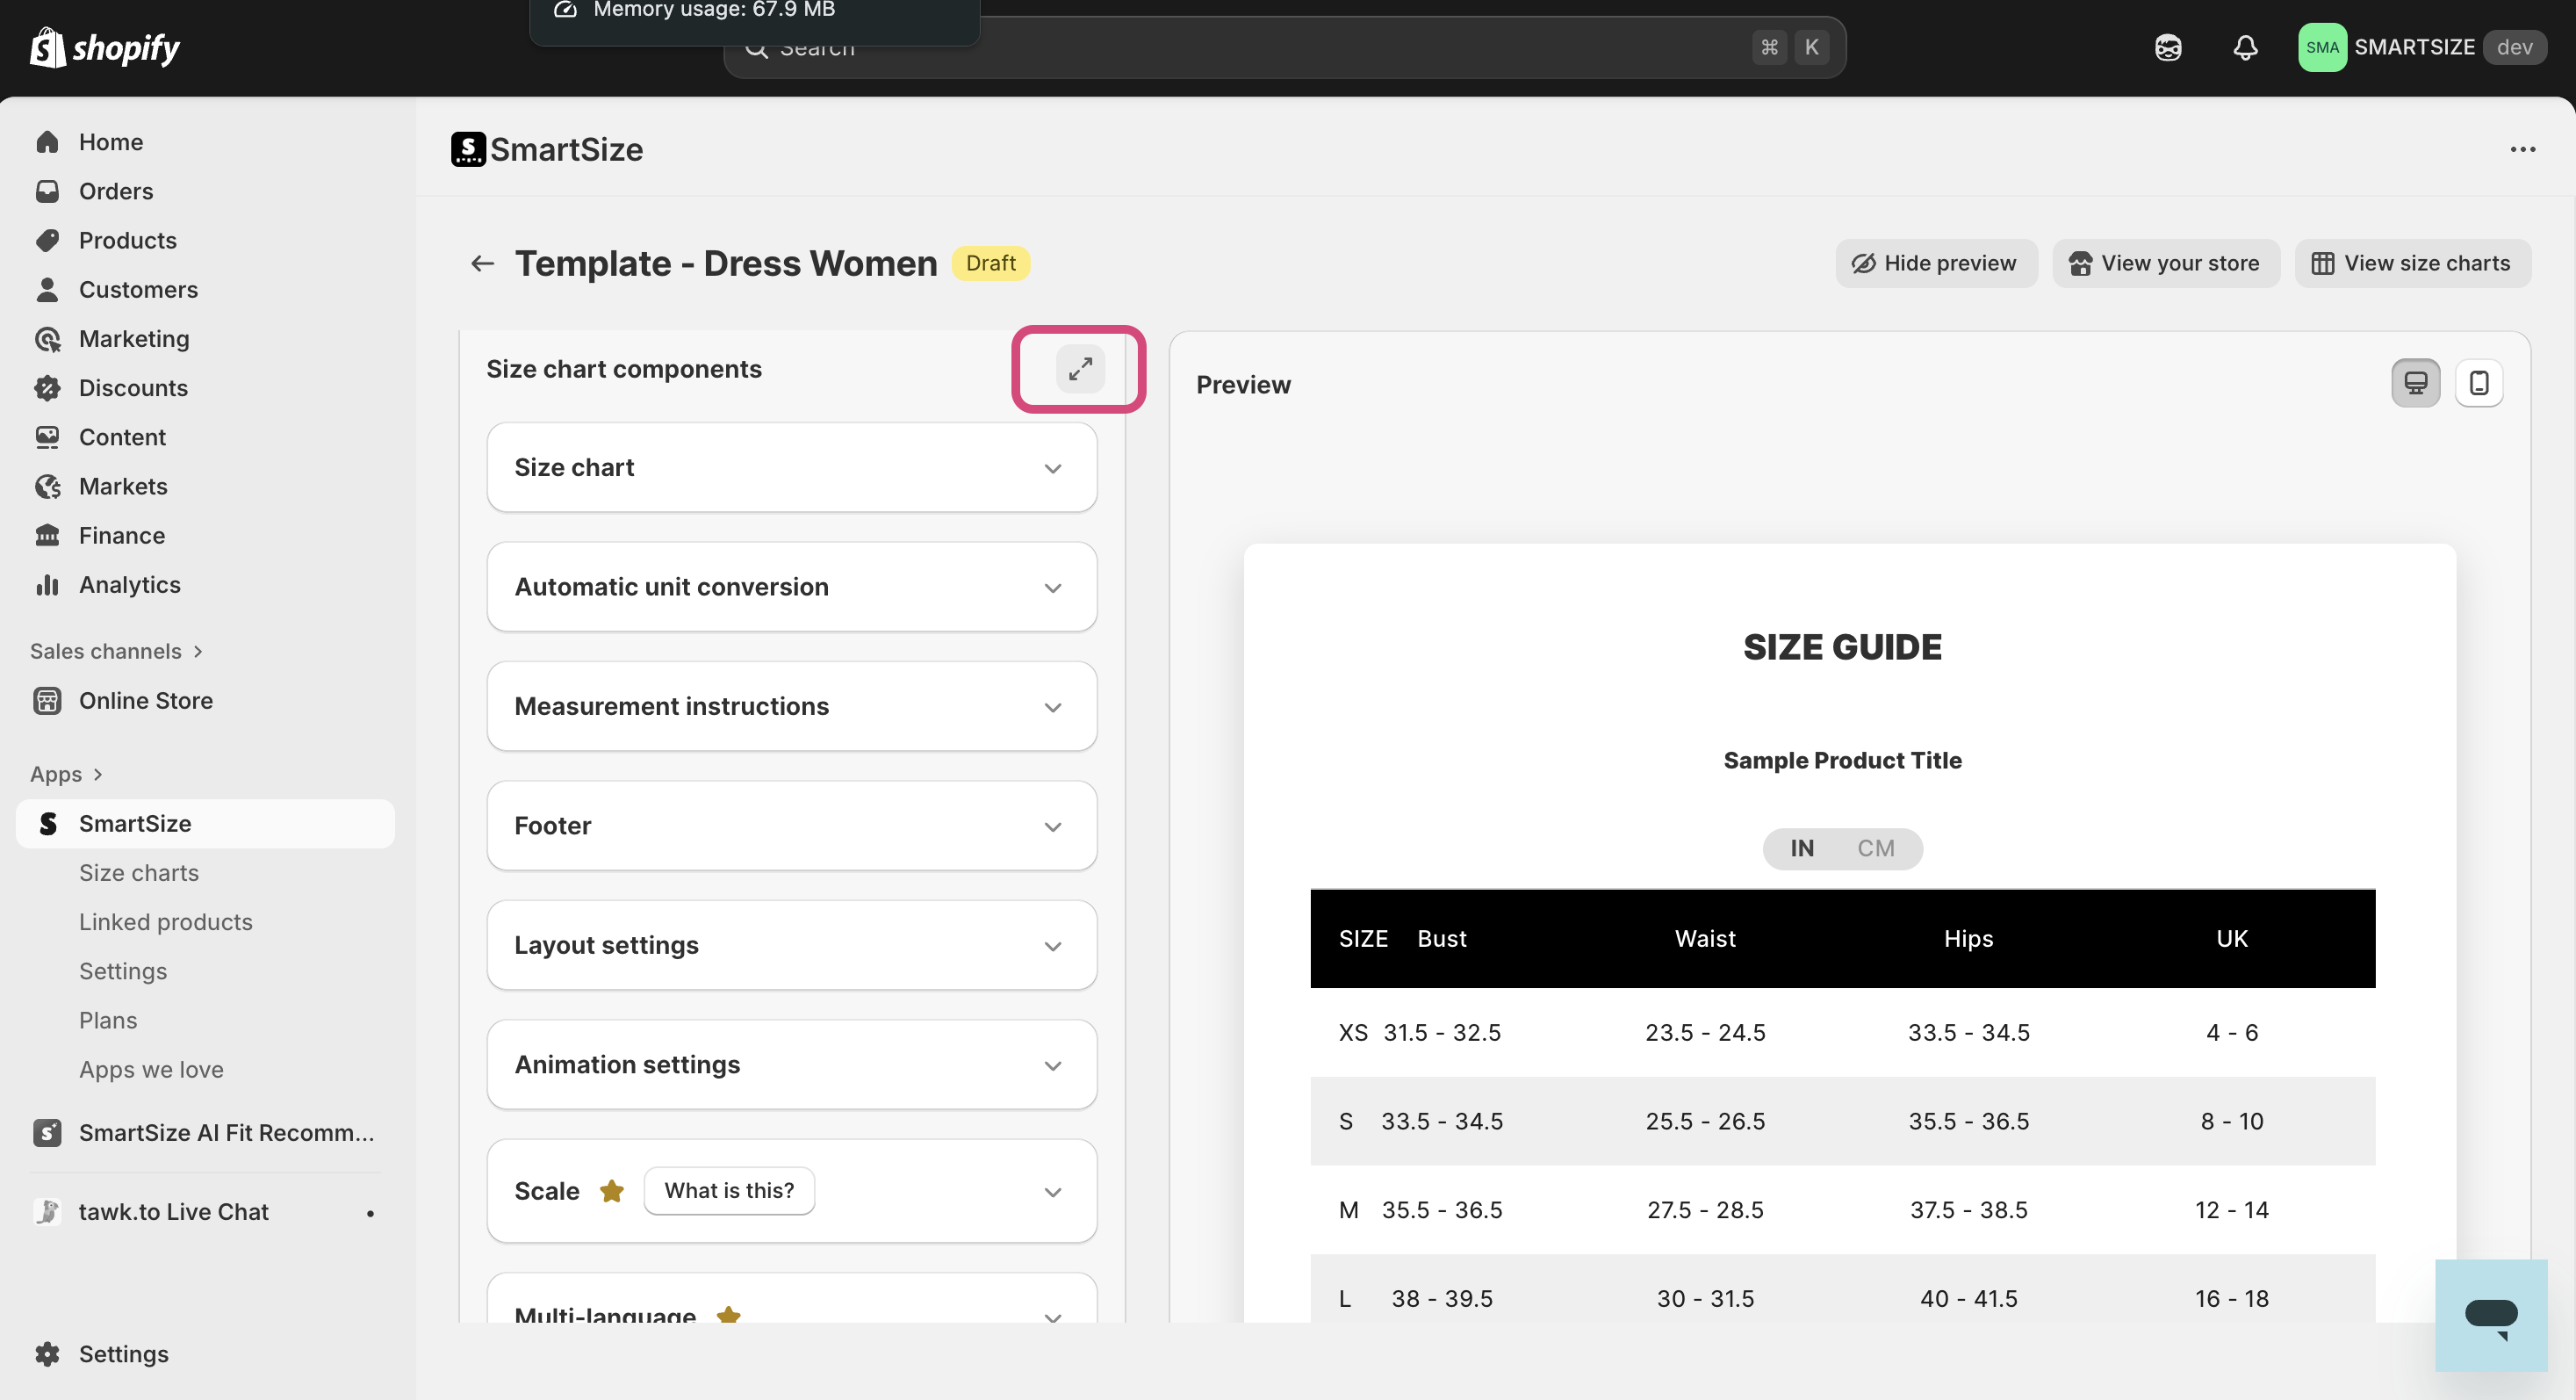Click the expand components panel icon
The image size is (2576, 1400).
(x=1080, y=369)
